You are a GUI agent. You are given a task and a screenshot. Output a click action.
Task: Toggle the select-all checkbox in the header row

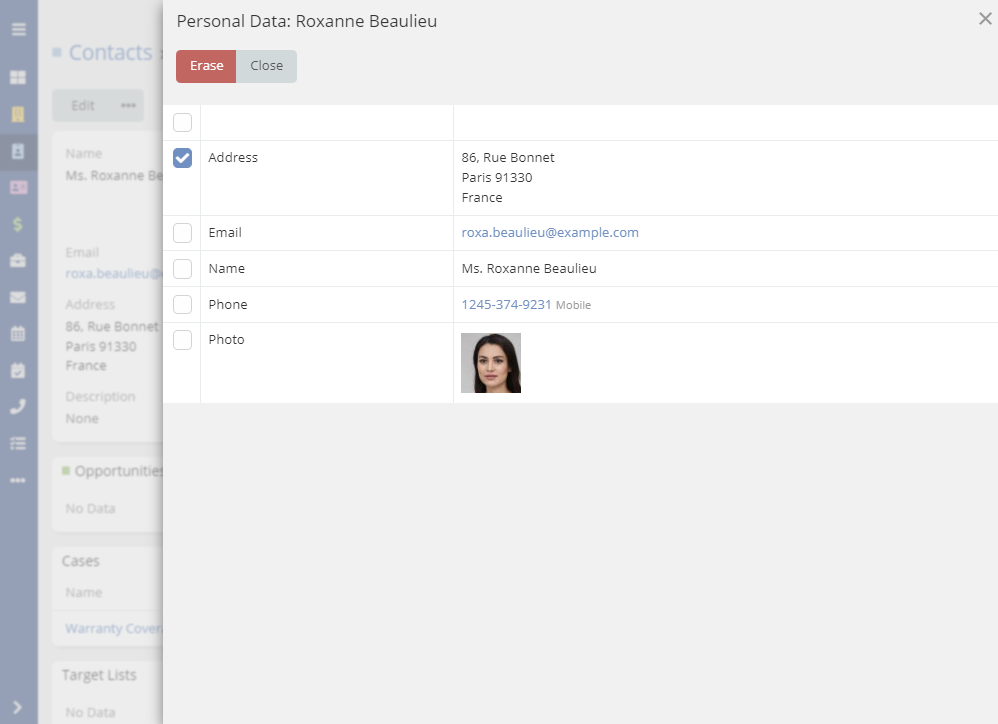tap(183, 122)
